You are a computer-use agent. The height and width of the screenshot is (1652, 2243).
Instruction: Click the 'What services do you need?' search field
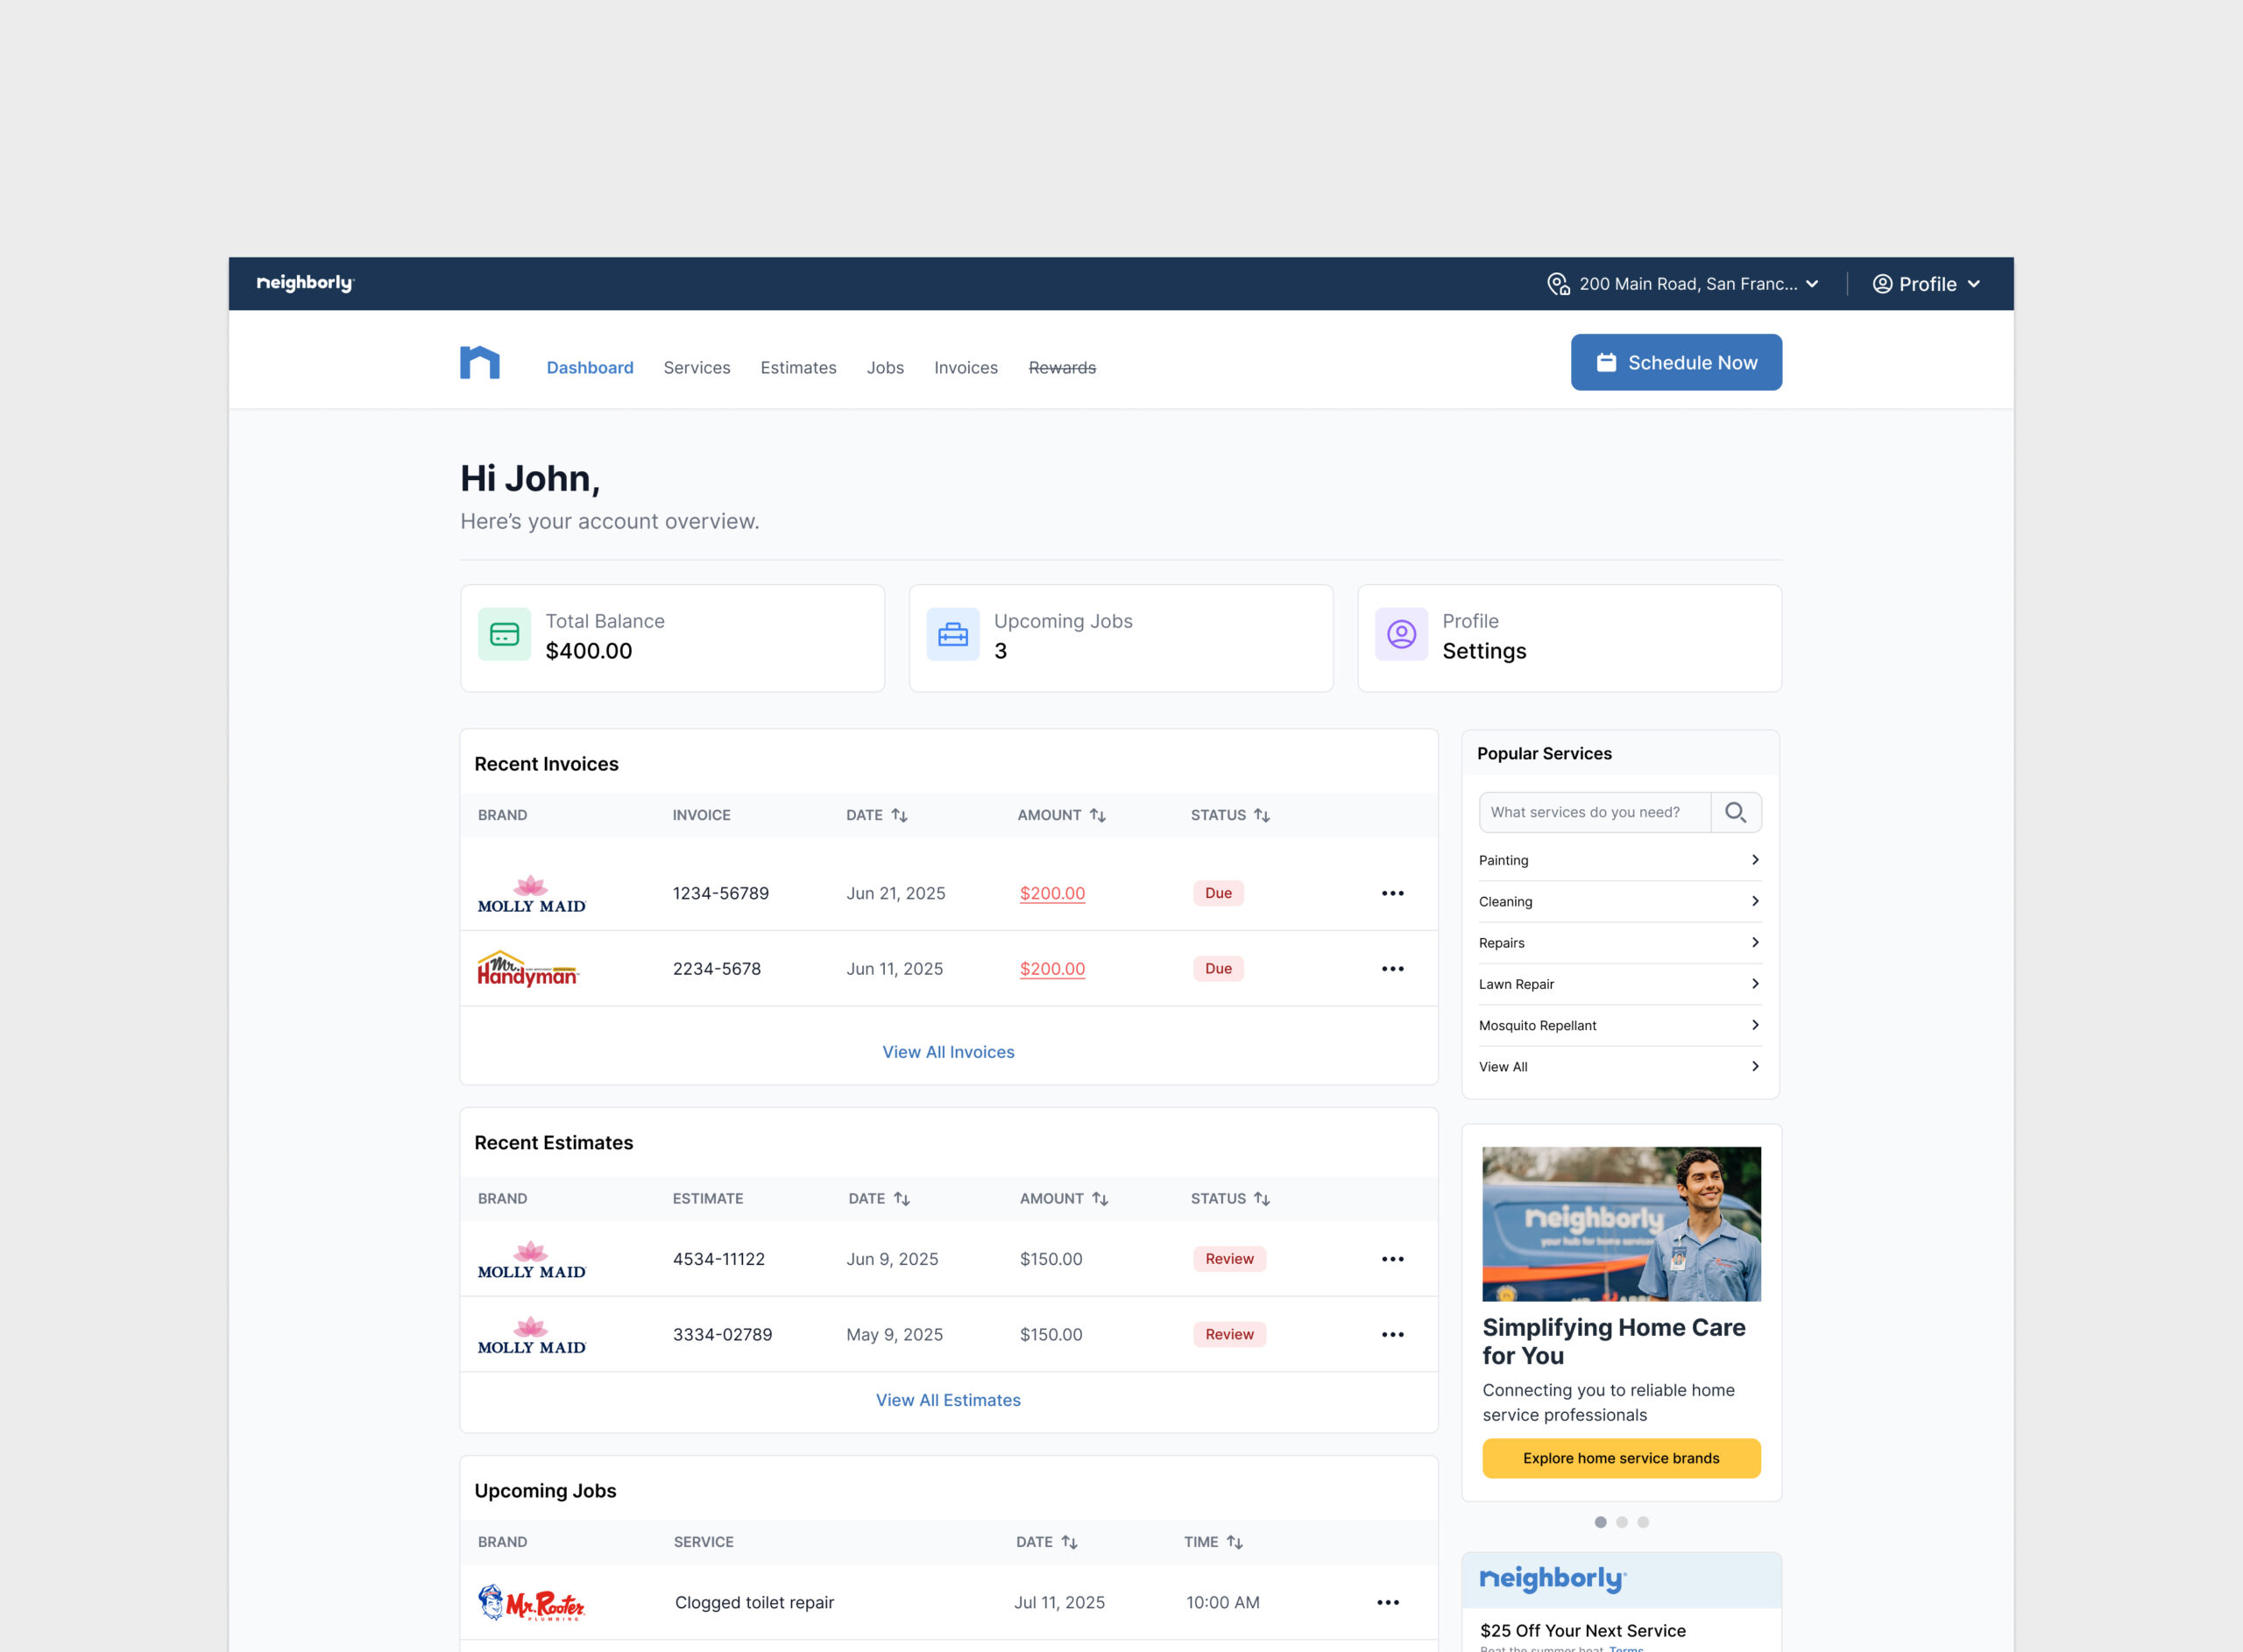click(x=1594, y=812)
